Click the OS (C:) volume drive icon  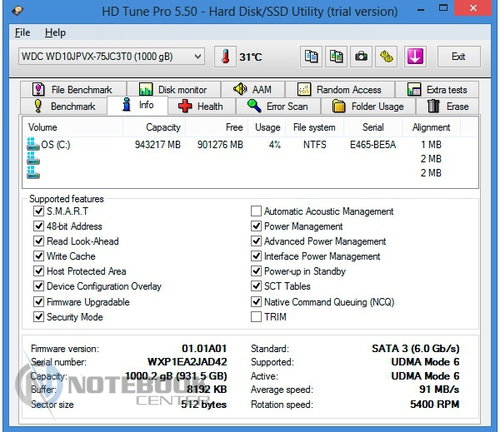[33, 144]
